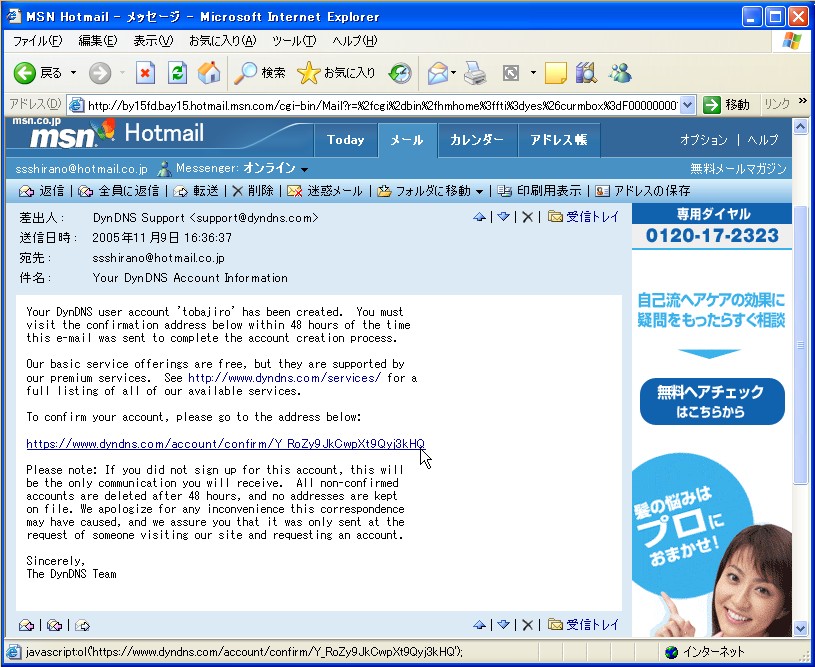Viewport: 815px width, 667px height.
Task: Reply to message (返信)
Action: [42, 191]
